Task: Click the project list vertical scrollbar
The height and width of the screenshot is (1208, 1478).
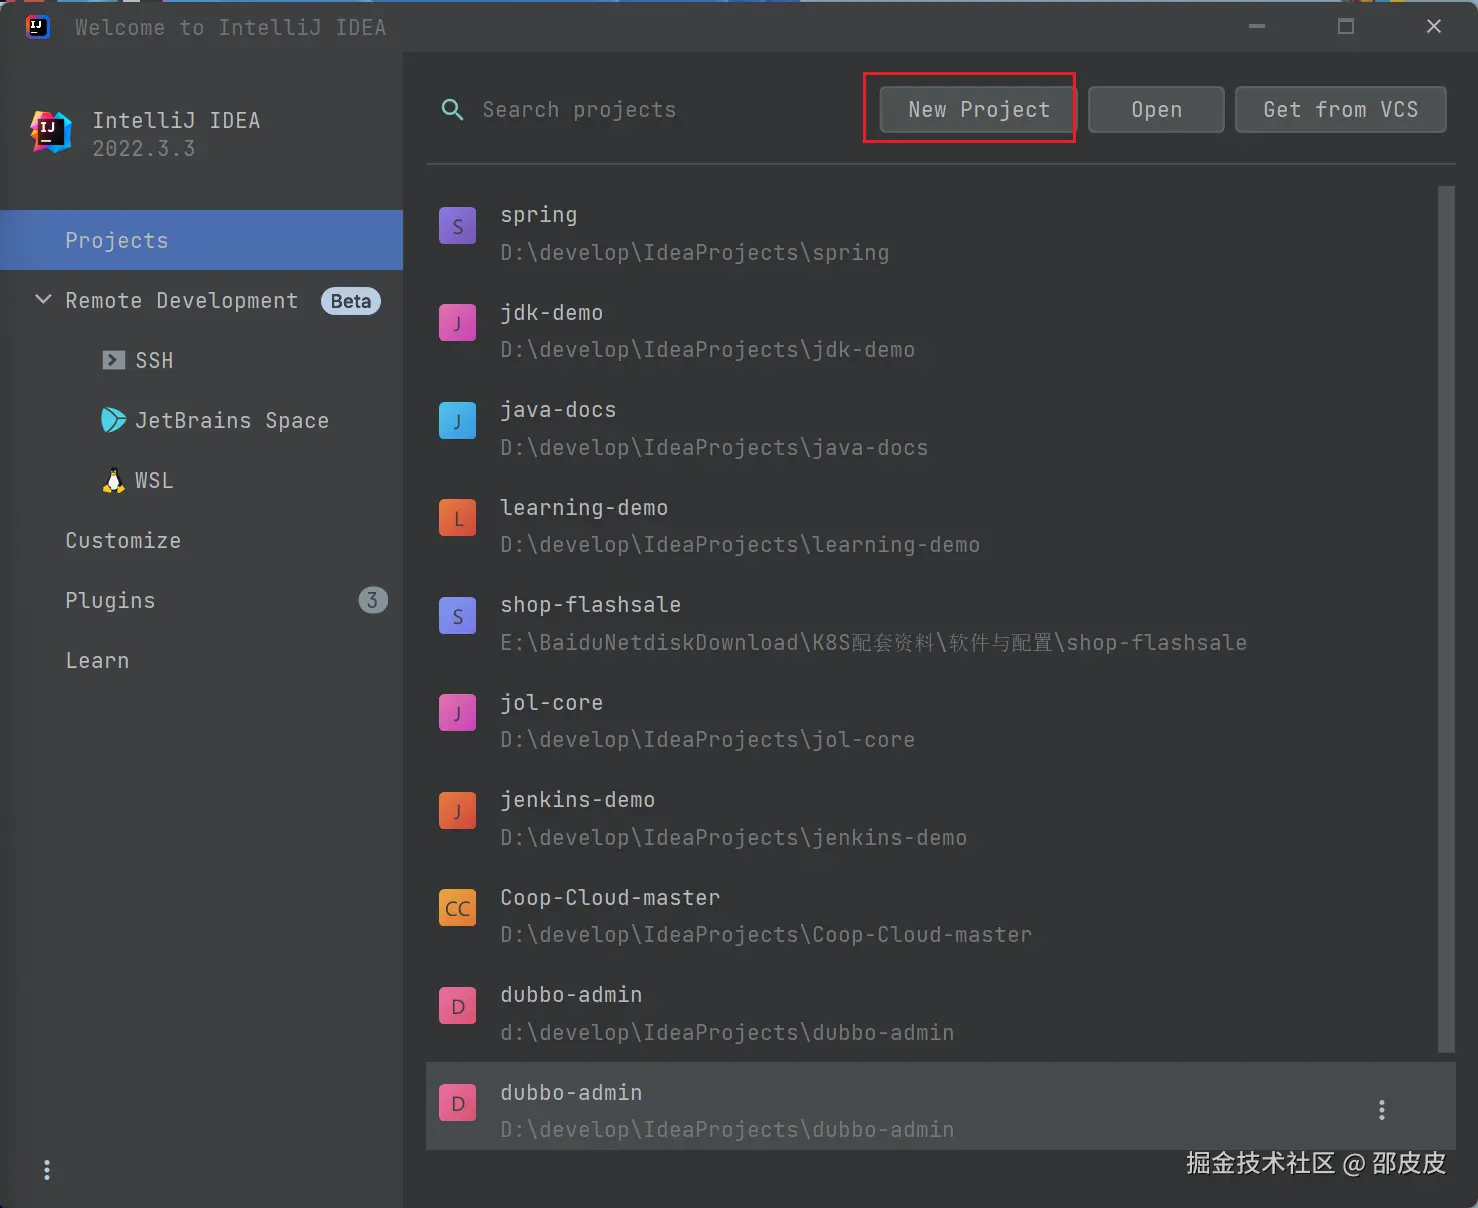Action: pos(1446,619)
